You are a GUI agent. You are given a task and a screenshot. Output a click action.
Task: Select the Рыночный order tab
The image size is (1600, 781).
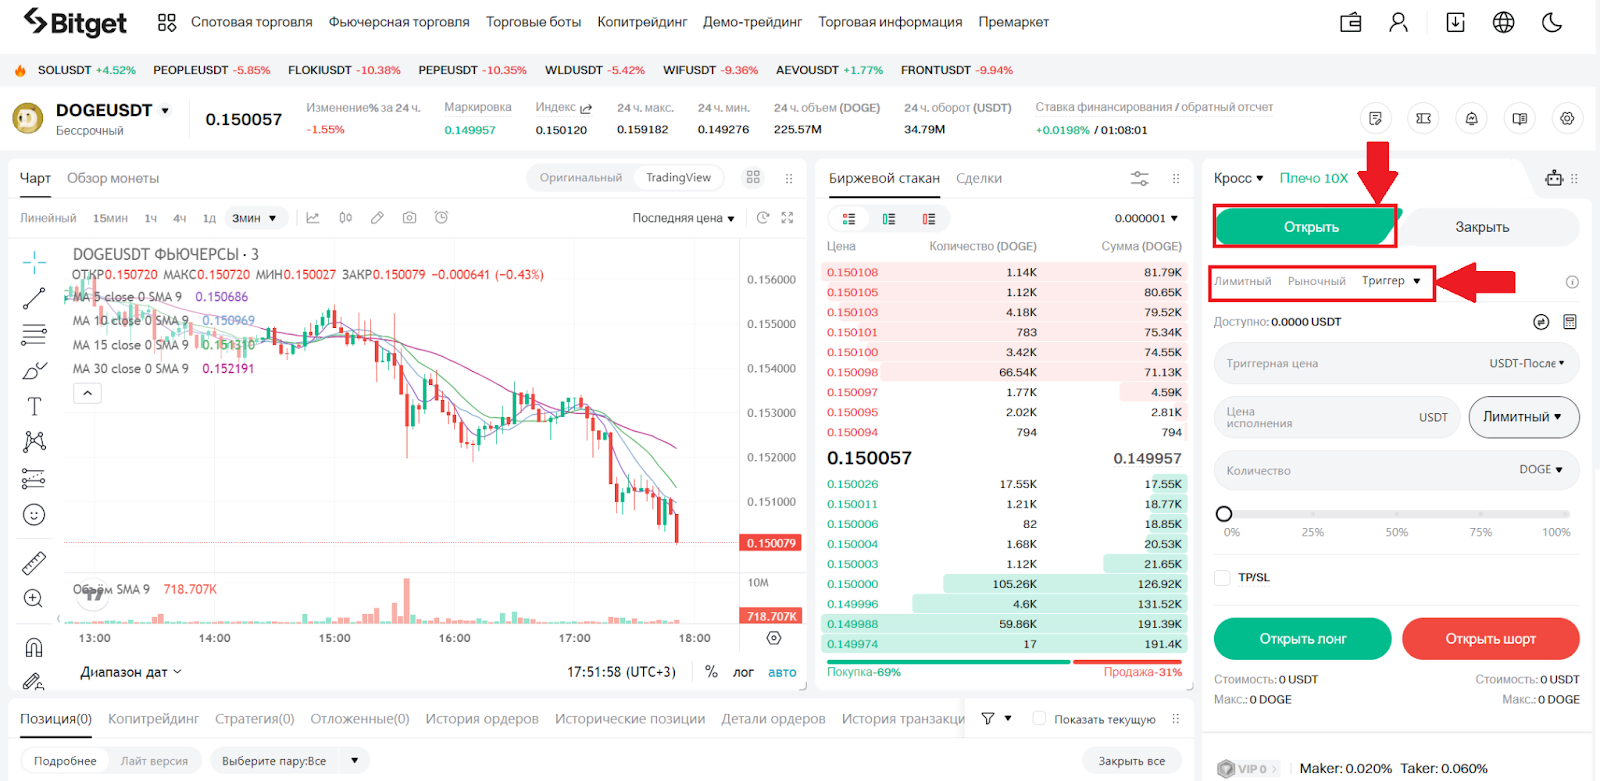click(x=1316, y=281)
